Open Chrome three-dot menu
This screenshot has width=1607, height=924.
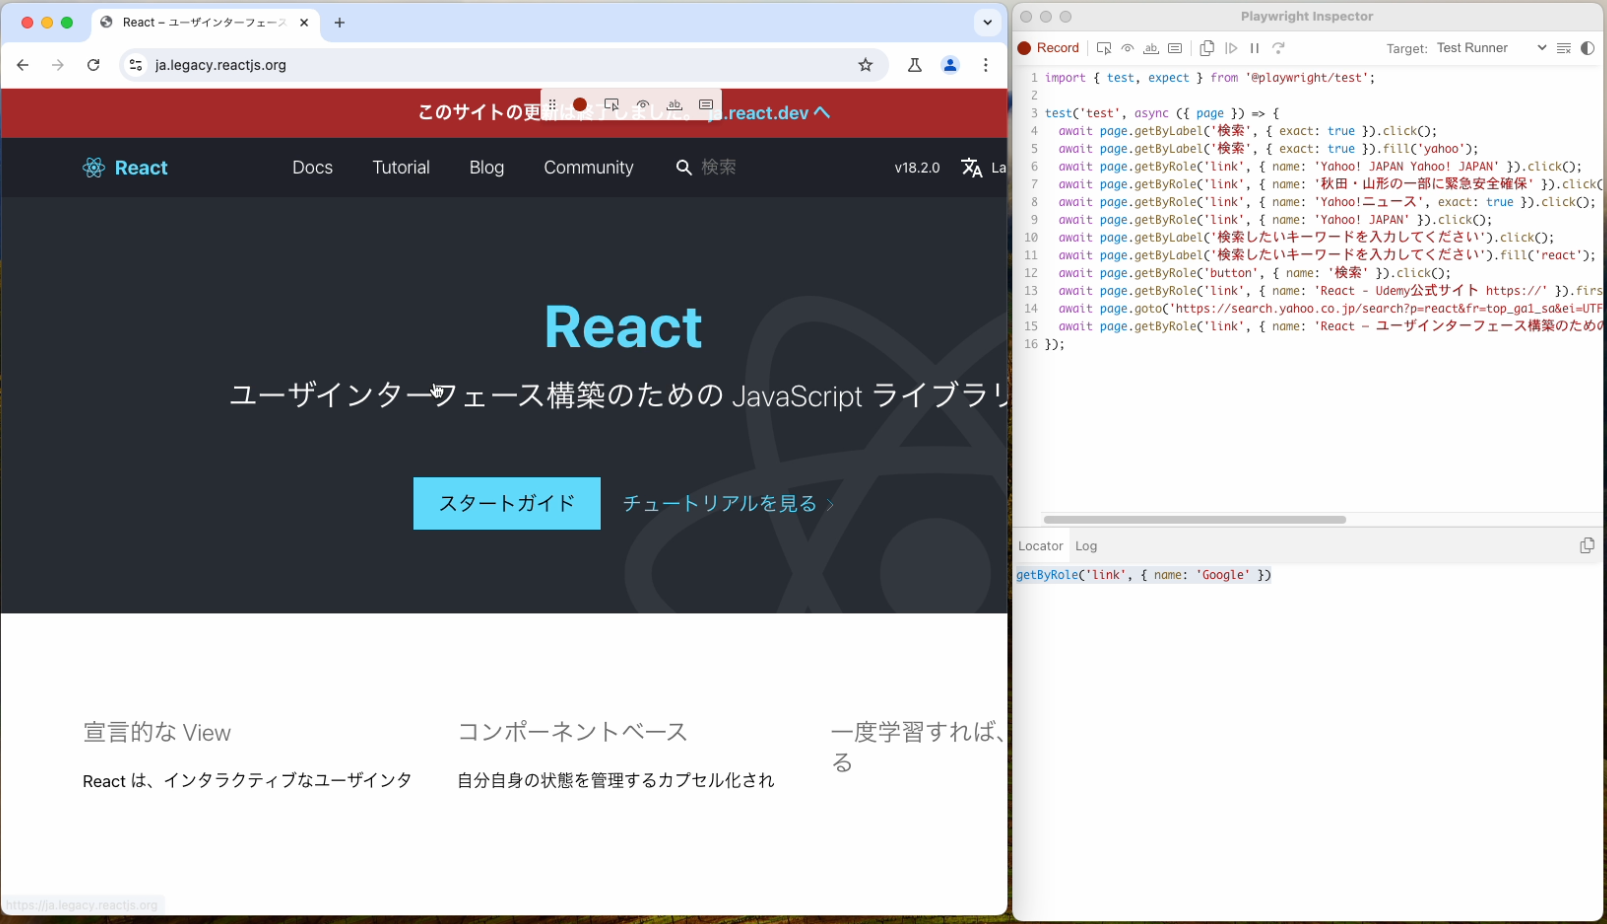[986, 65]
